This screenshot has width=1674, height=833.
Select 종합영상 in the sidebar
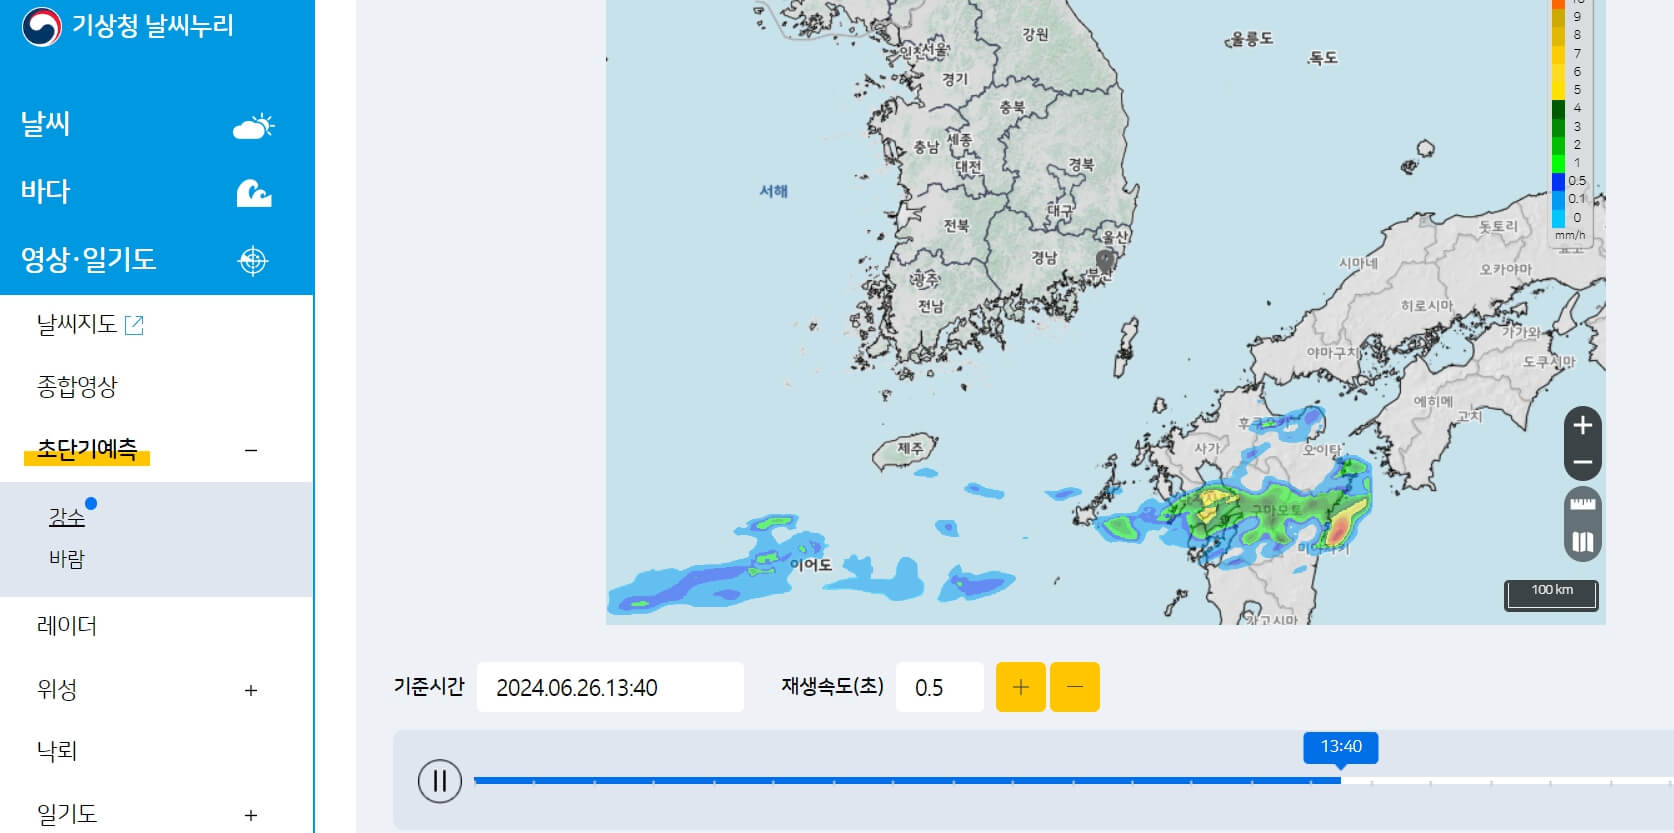[77, 386]
